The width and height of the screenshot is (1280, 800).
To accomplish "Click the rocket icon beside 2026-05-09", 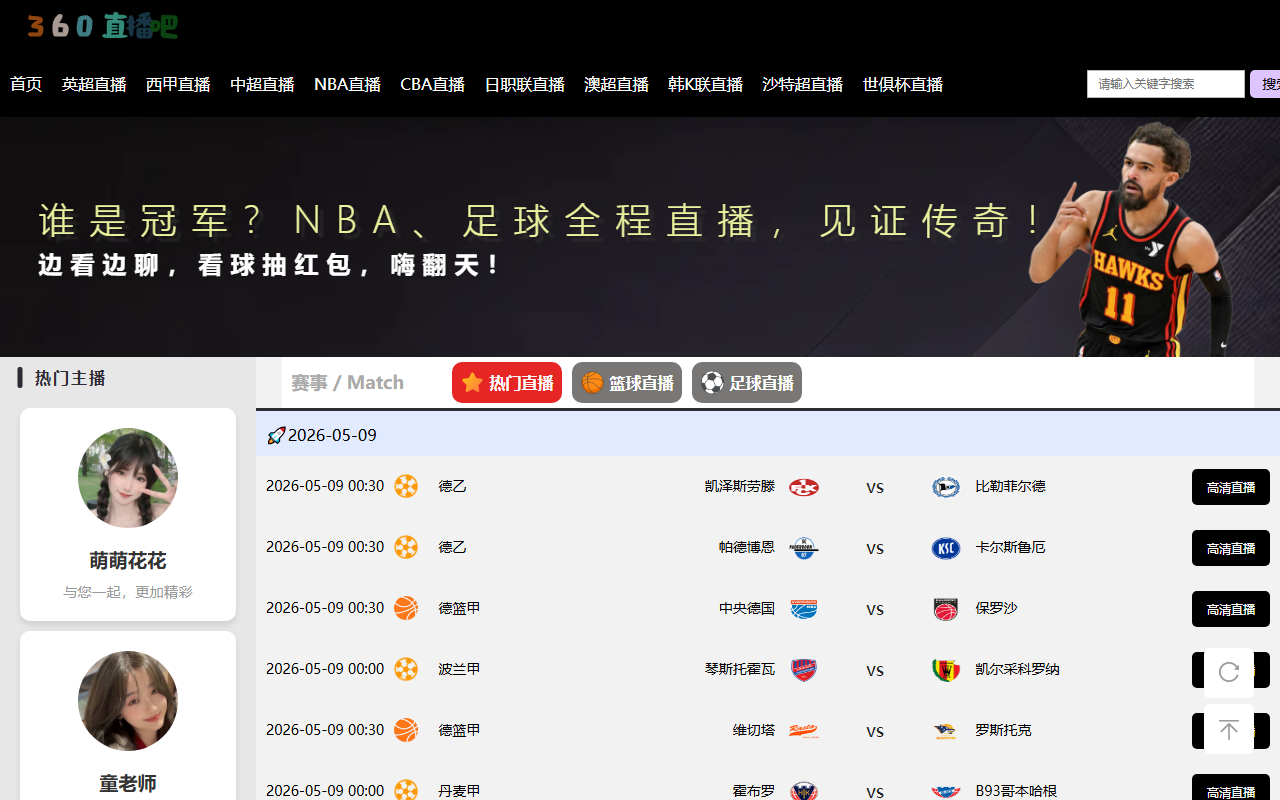I will 276,435.
